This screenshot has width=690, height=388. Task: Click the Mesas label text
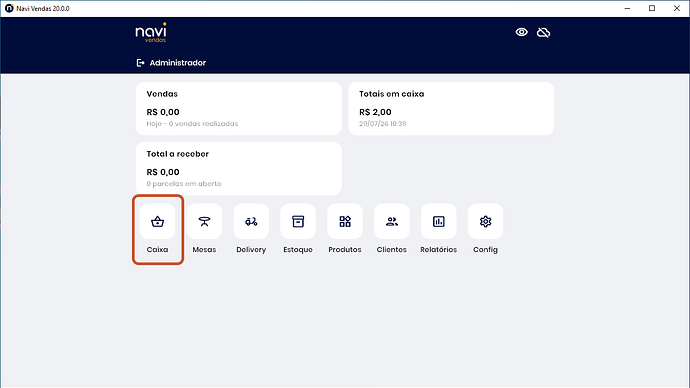coord(204,249)
